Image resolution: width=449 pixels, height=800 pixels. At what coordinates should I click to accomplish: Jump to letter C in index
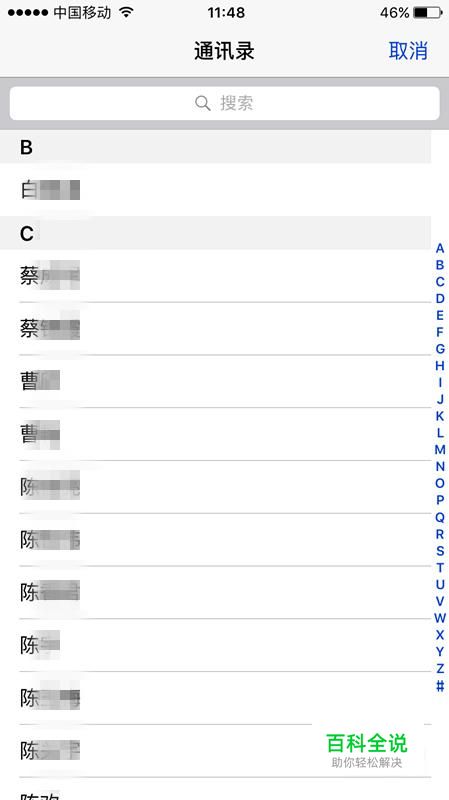click(x=440, y=282)
